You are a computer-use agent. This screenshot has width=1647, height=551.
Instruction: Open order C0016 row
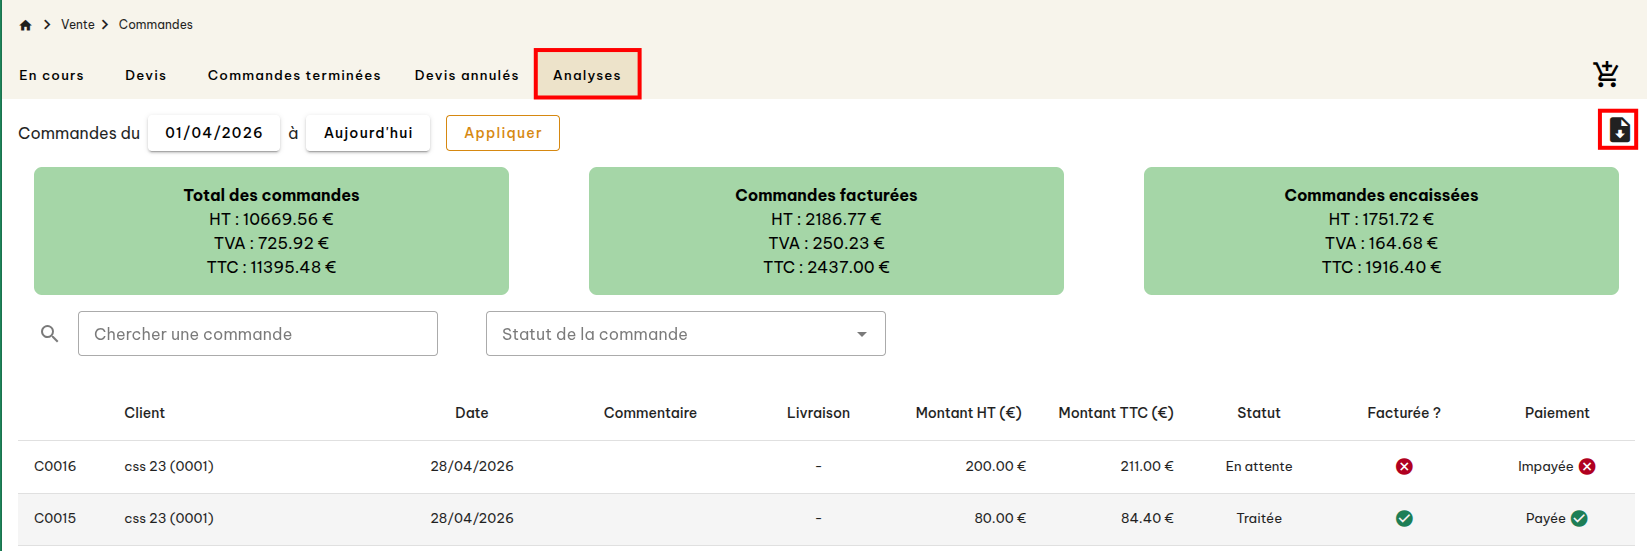click(x=826, y=467)
